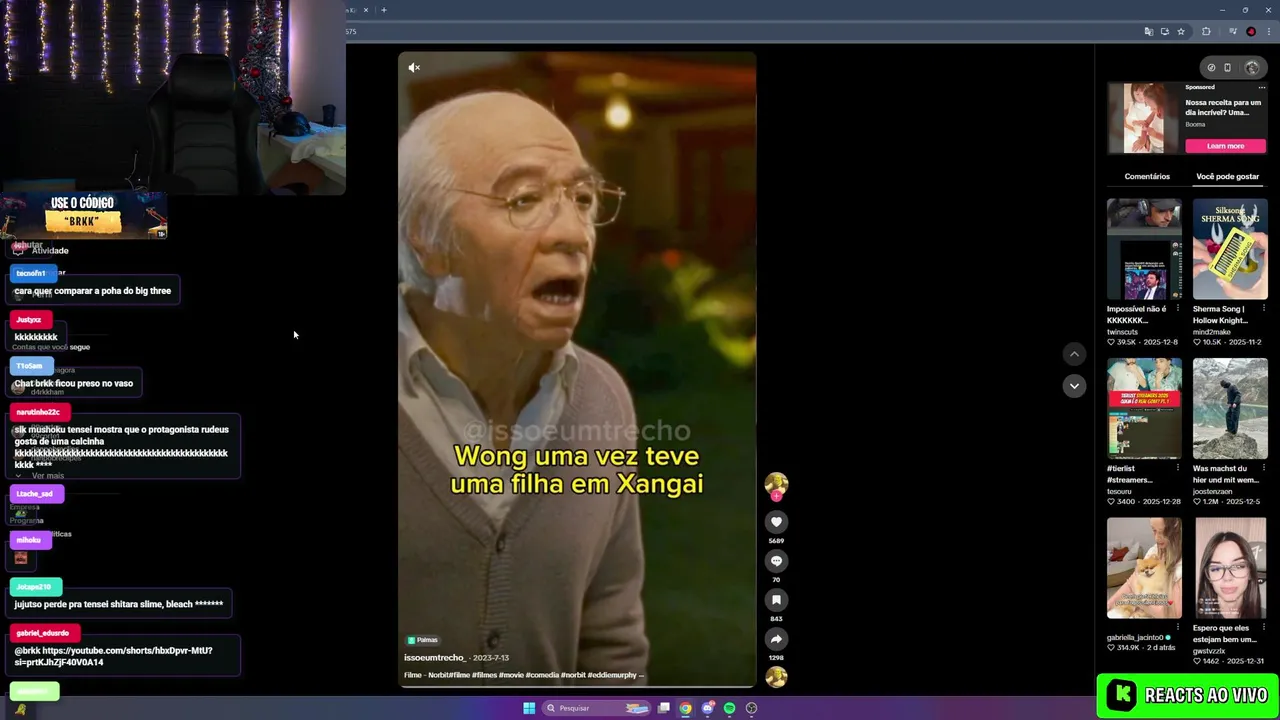Open #tierlist #streamers video thumbnail
Image resolution: width=1280 pixels, height=720 pixels.
pos(1144,408)
